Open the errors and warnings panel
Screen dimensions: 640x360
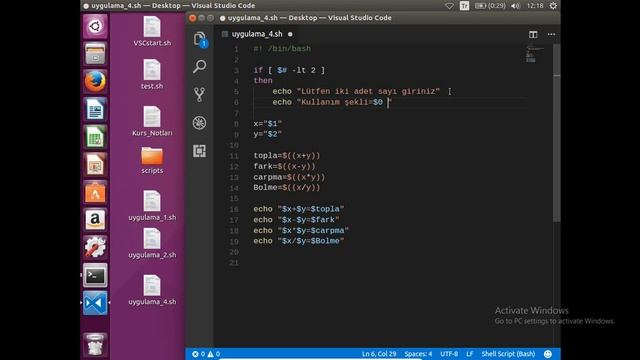pyautogui.click(x=206, y=354)
